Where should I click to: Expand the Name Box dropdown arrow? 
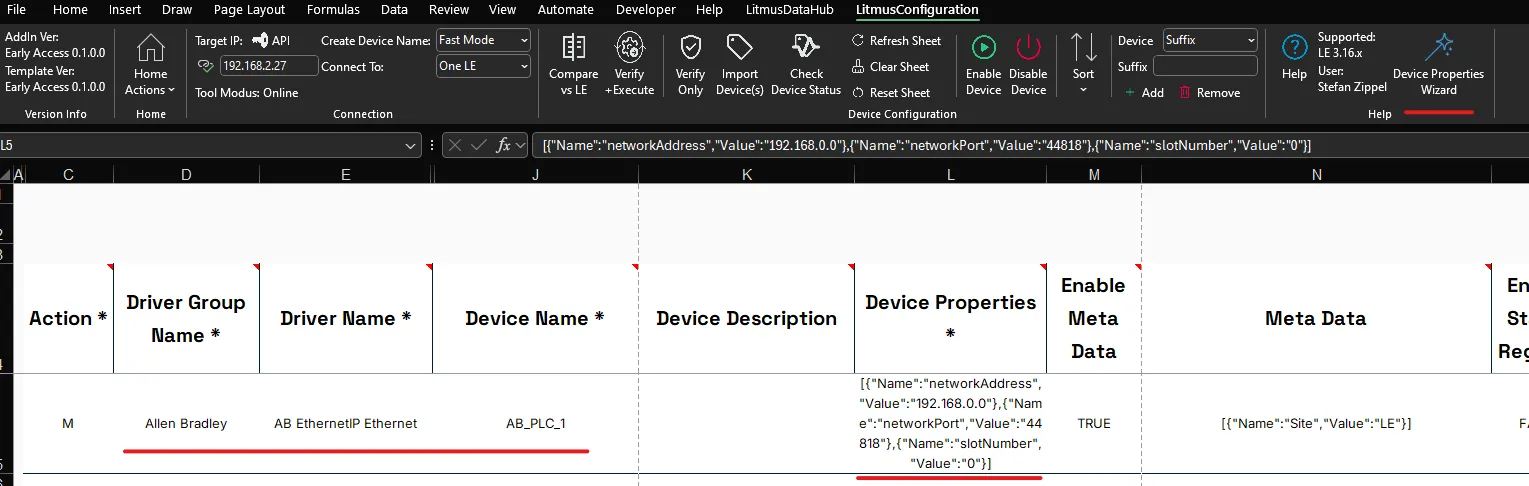pos(412,146)
